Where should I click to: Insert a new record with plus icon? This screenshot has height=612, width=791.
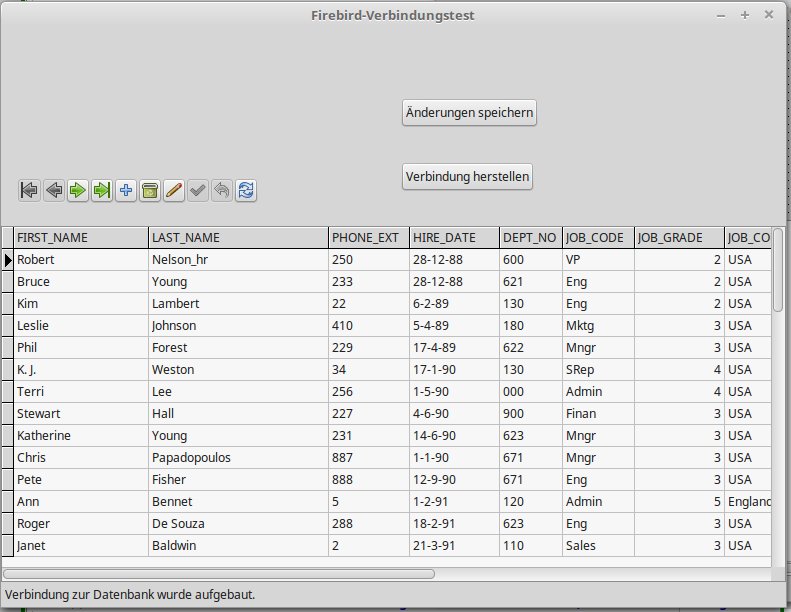tap(126, 190)
